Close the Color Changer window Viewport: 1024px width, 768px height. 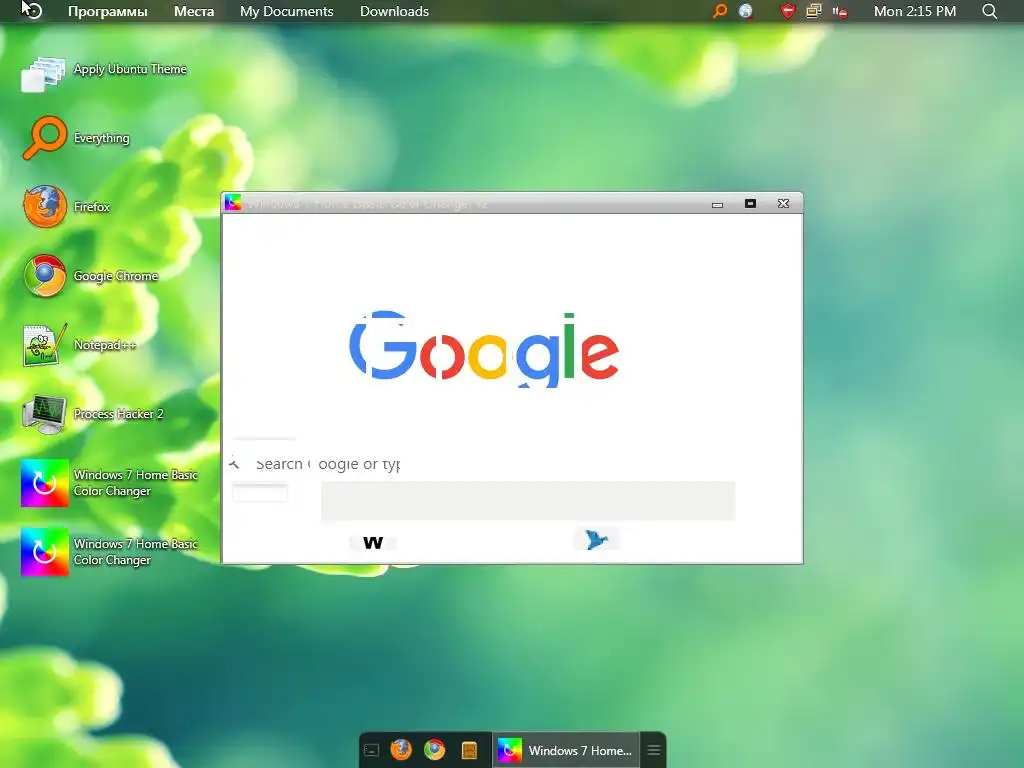(x=784, y=204)
